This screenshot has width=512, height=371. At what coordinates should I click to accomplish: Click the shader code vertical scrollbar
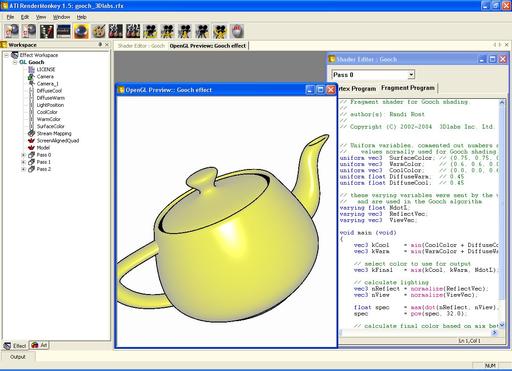coord(502,213)
